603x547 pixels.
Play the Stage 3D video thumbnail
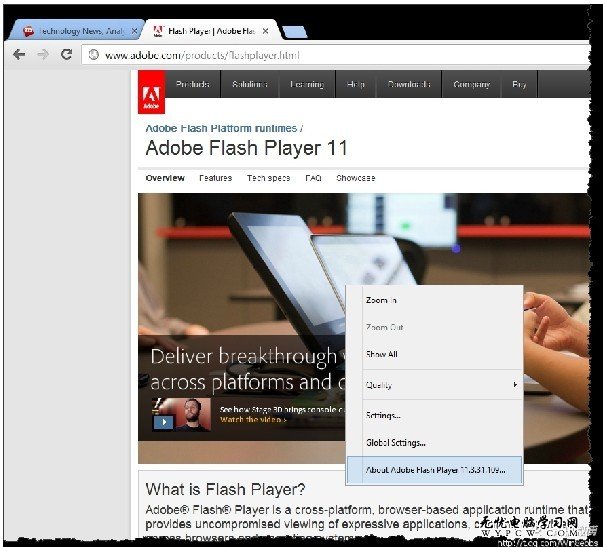click(182, 415)
